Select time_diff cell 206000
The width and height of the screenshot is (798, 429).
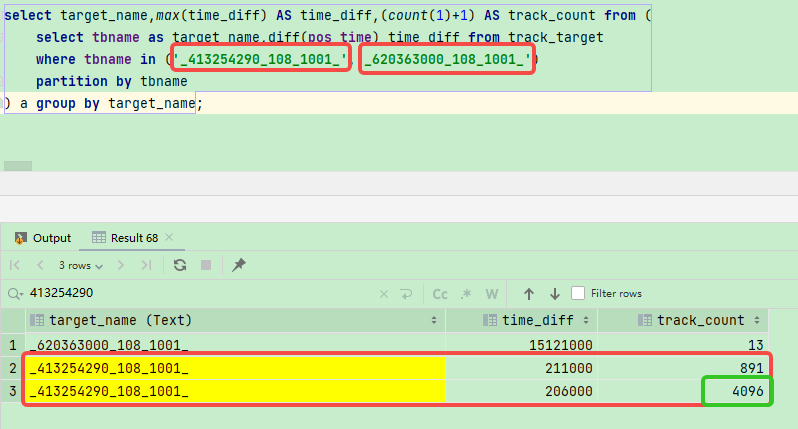pos(522,391)
